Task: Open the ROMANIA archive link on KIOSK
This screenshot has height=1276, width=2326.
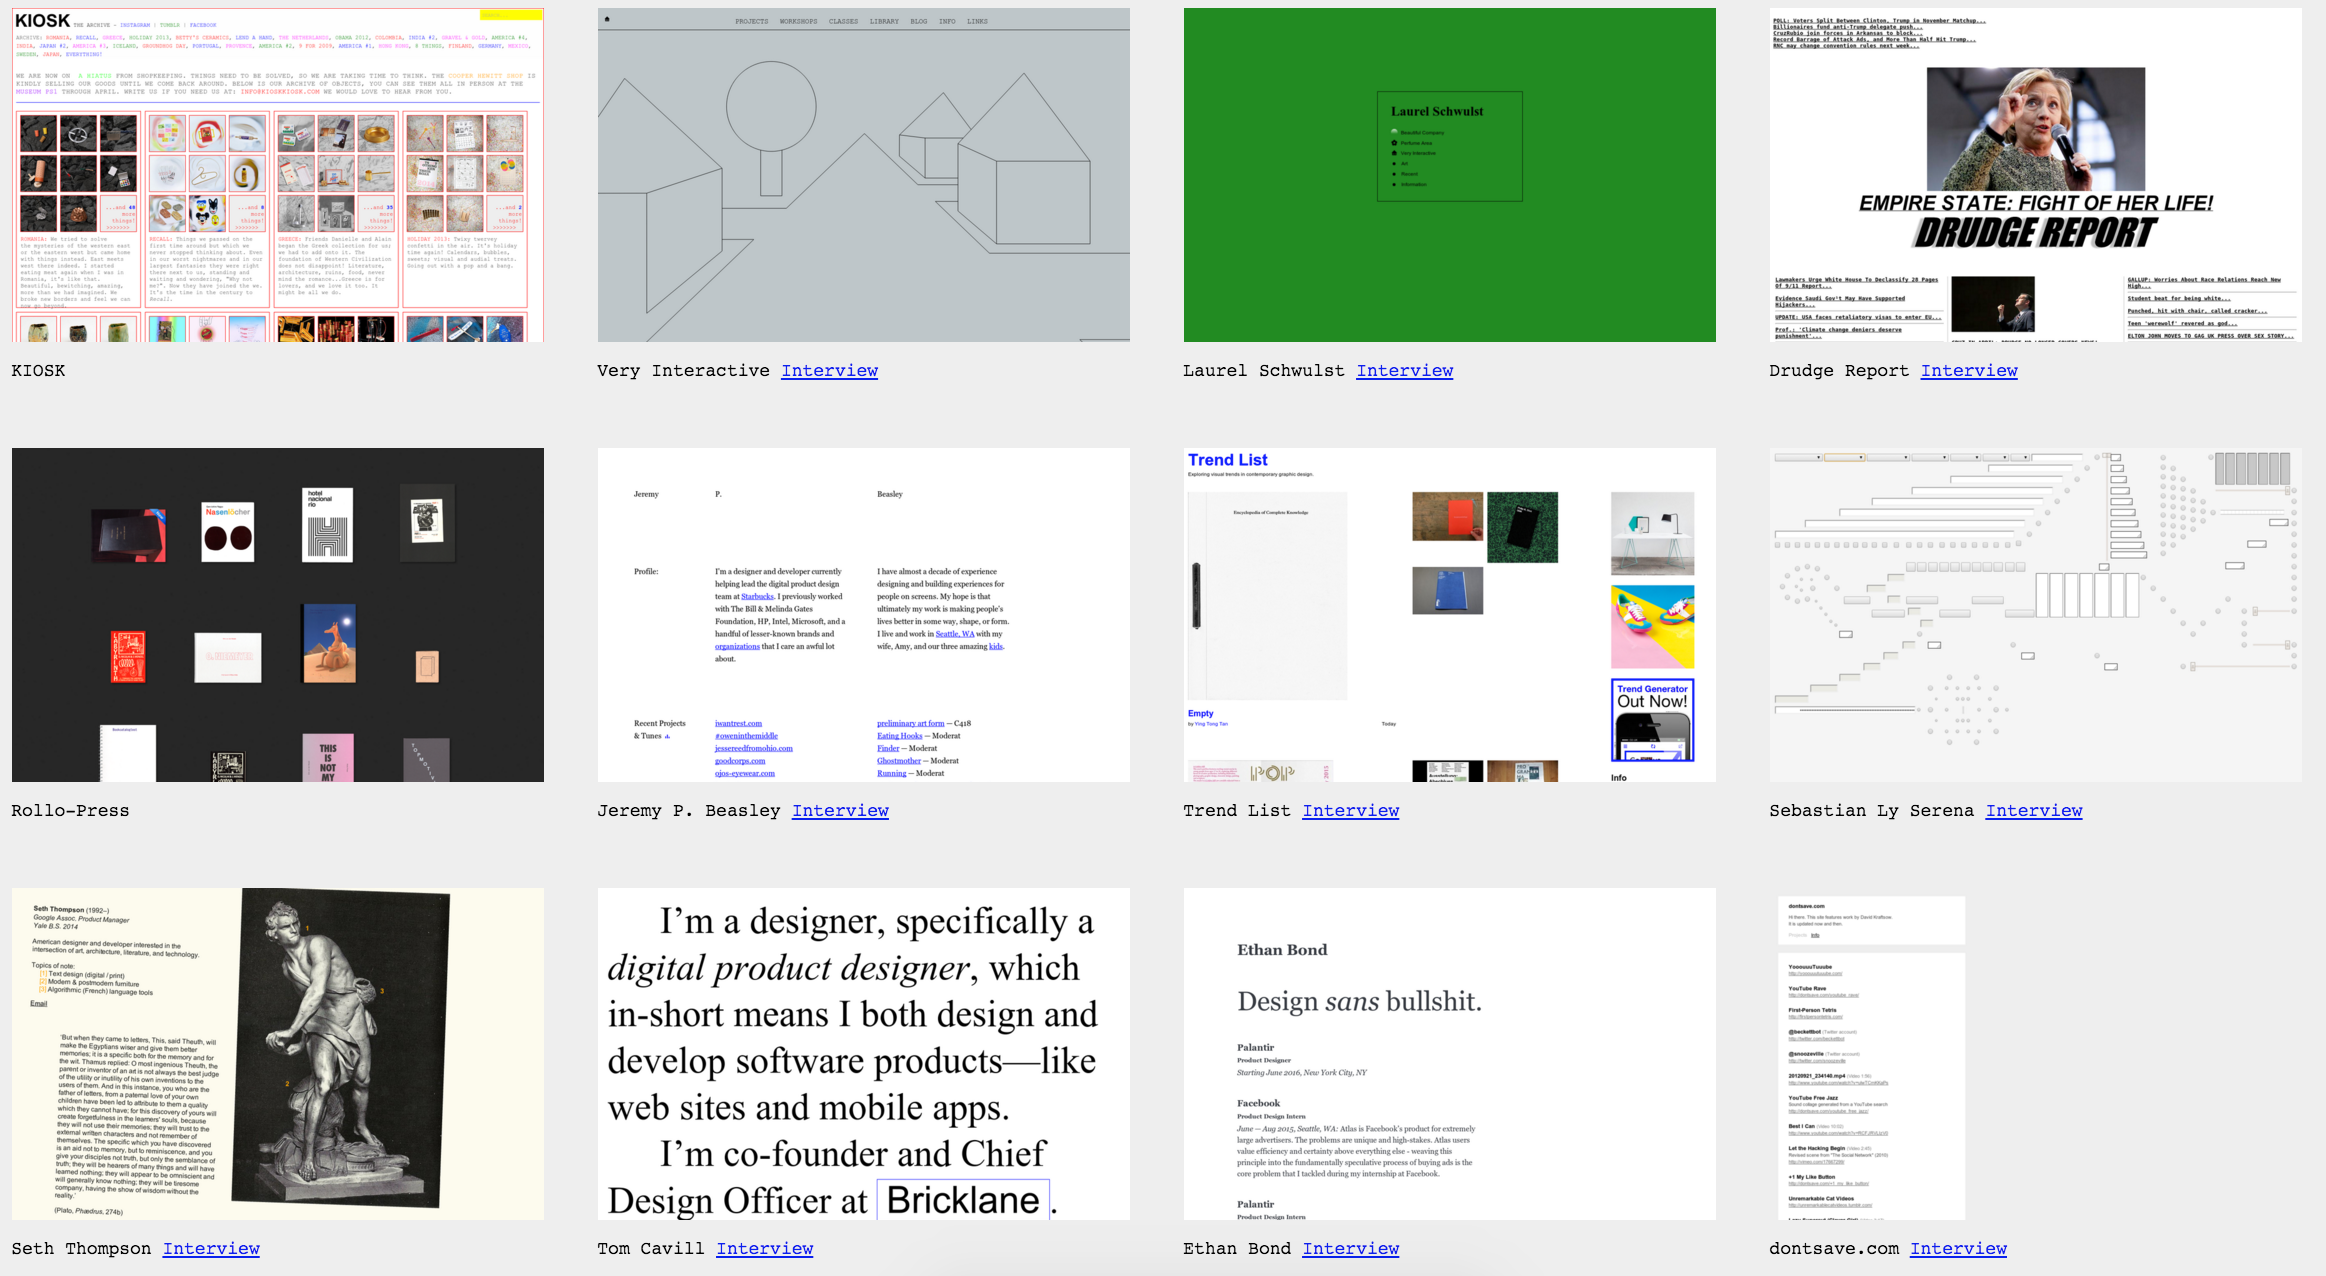Action: click(57, 37)
